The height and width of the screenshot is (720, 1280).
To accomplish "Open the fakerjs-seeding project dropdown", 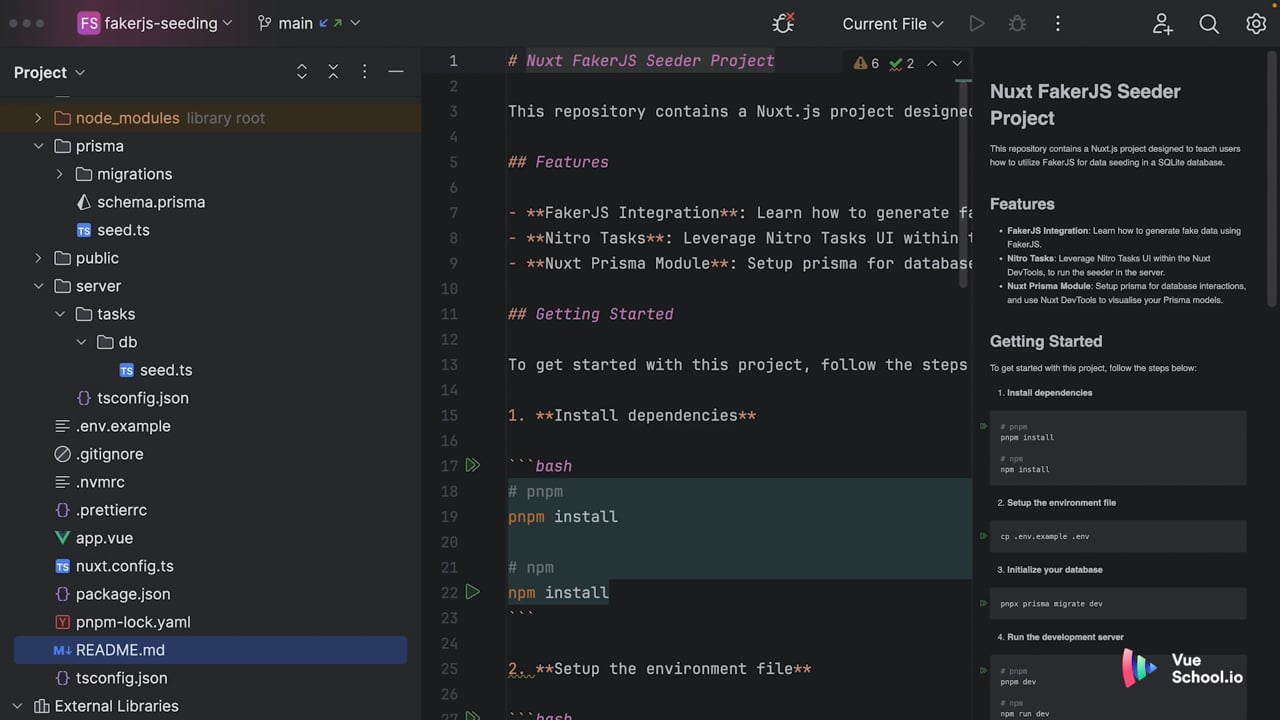I will pos(155,23).
